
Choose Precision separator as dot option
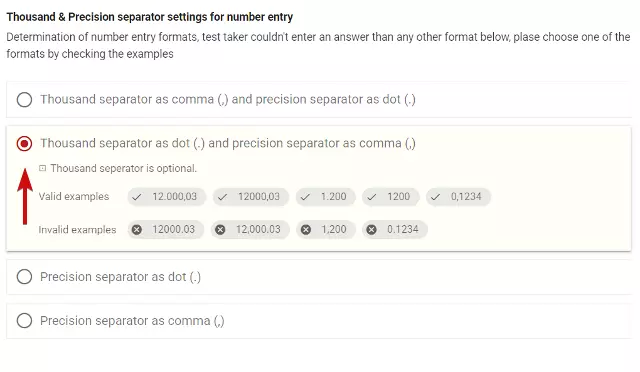(24, 277)
